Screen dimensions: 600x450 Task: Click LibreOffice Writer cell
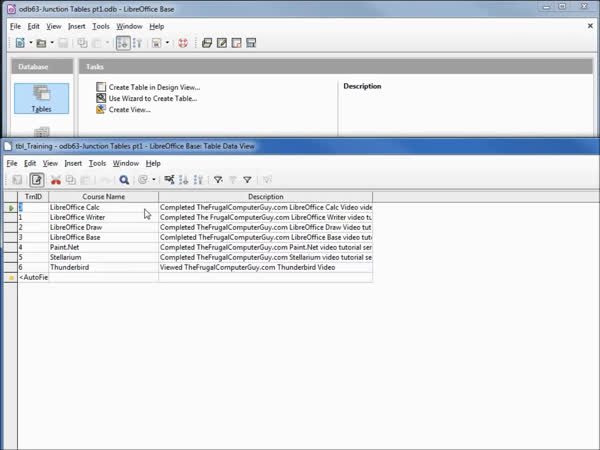104,217
